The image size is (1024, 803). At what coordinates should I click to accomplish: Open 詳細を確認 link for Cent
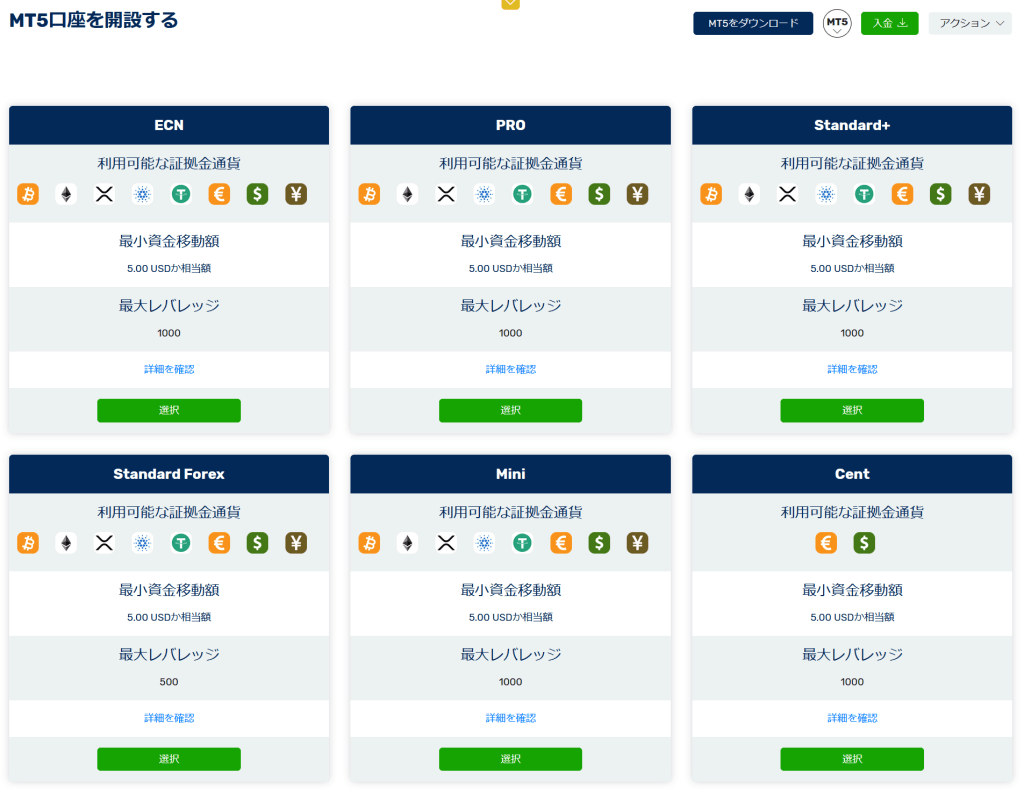pyautogui.click(x=852, y=718)
